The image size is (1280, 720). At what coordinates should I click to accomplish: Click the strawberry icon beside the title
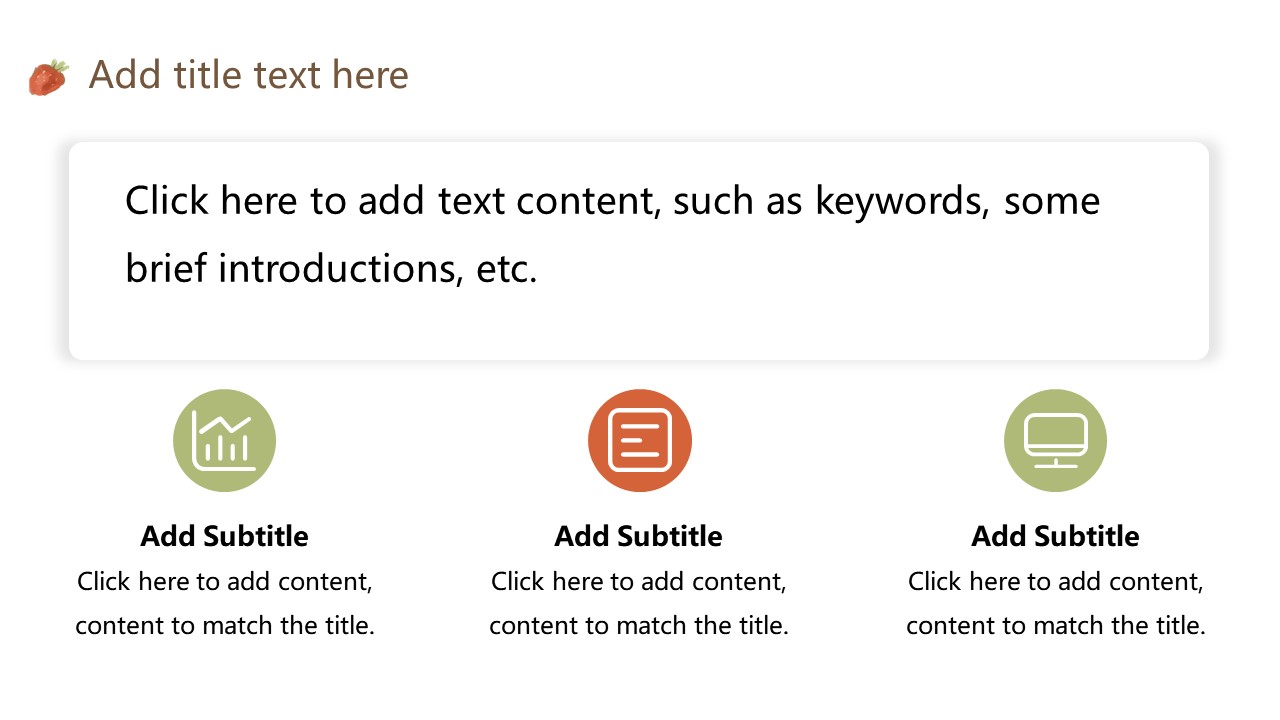[48, 77]
